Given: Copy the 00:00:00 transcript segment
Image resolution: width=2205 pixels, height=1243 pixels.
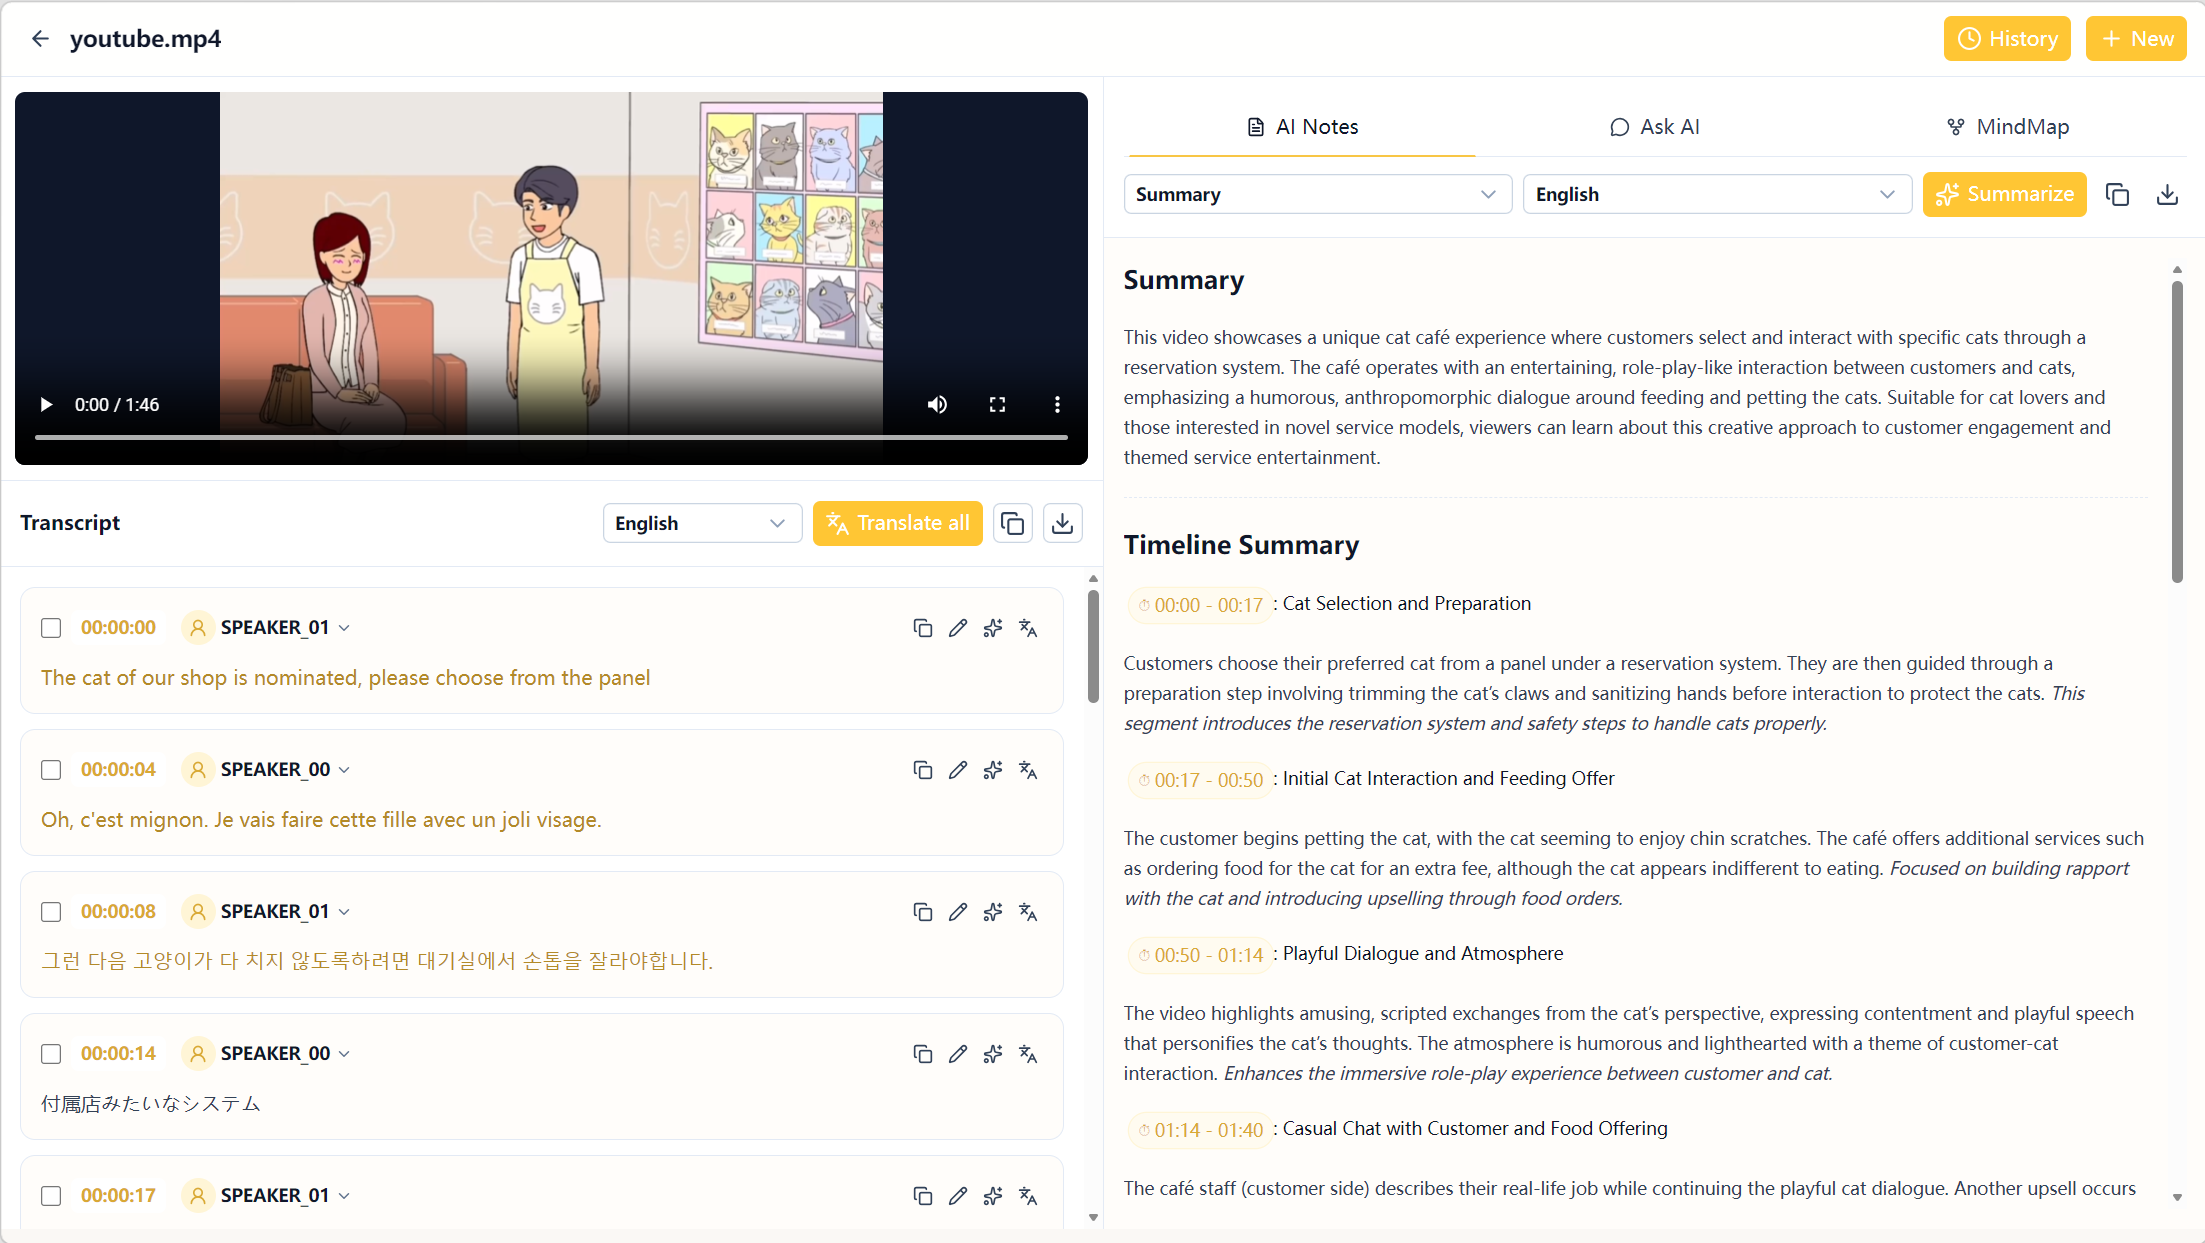Looking at the screenshot, I should (x=923, y=628).
